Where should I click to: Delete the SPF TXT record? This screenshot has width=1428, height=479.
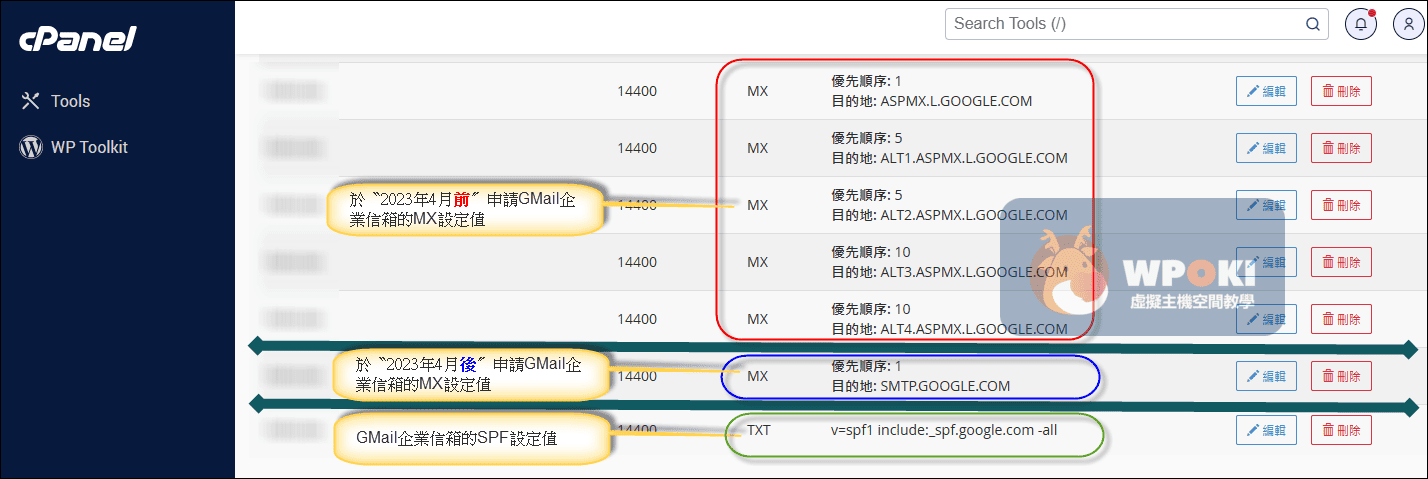[x=1341, y=430]
